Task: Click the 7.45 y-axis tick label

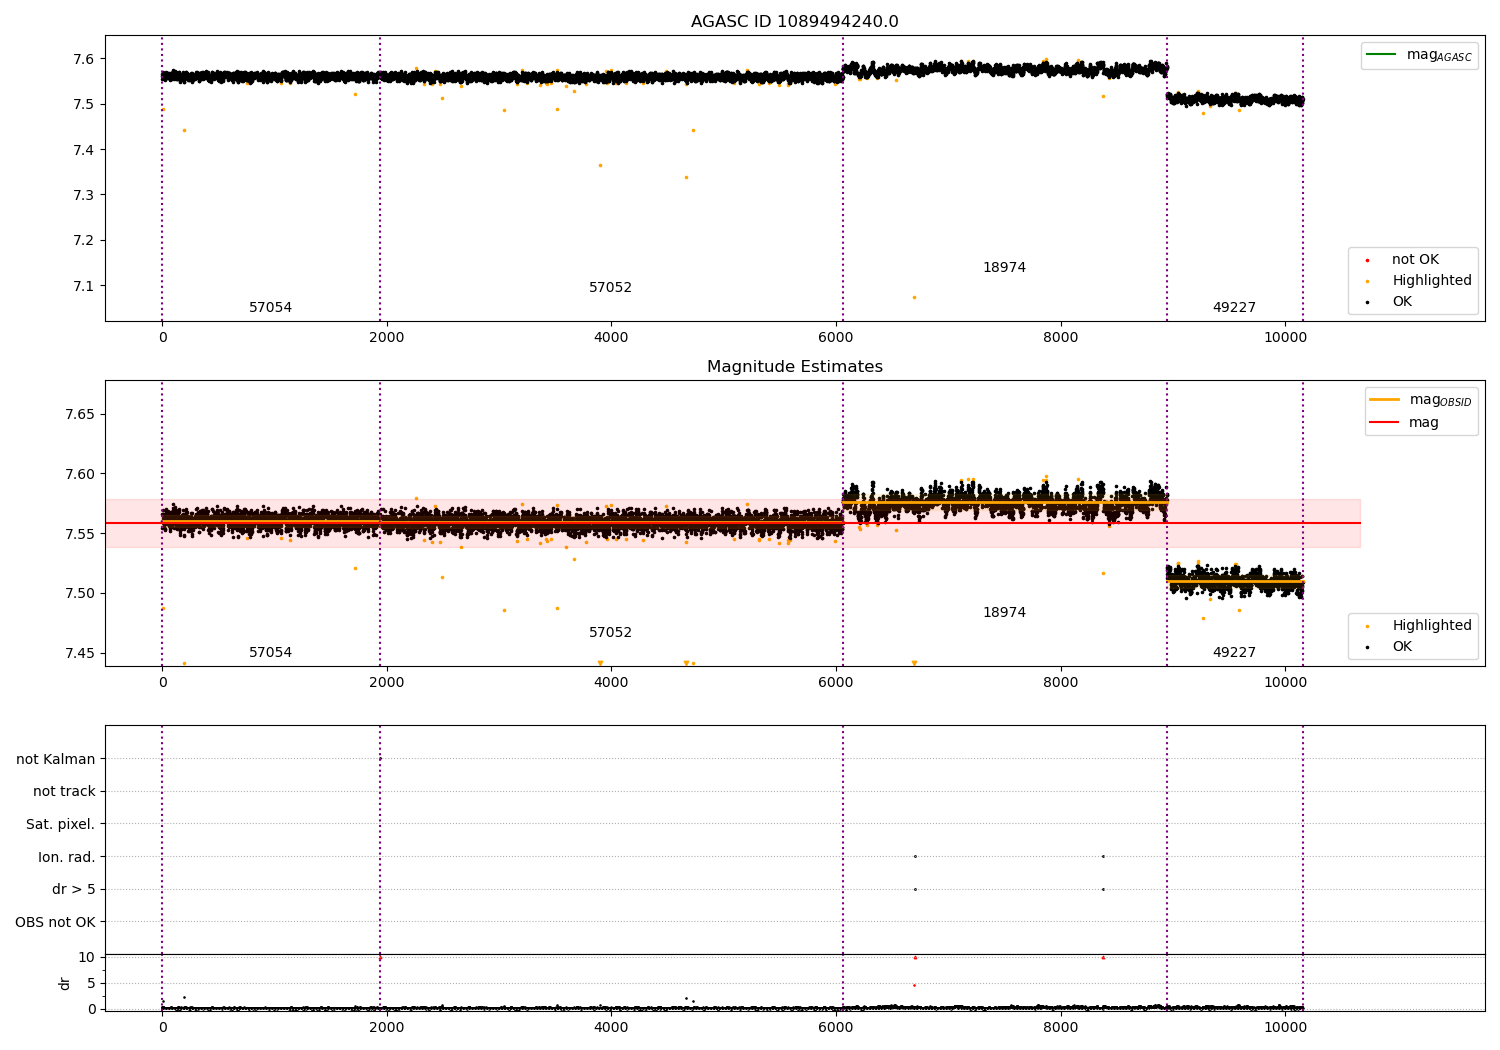Action: coord(79,654)
